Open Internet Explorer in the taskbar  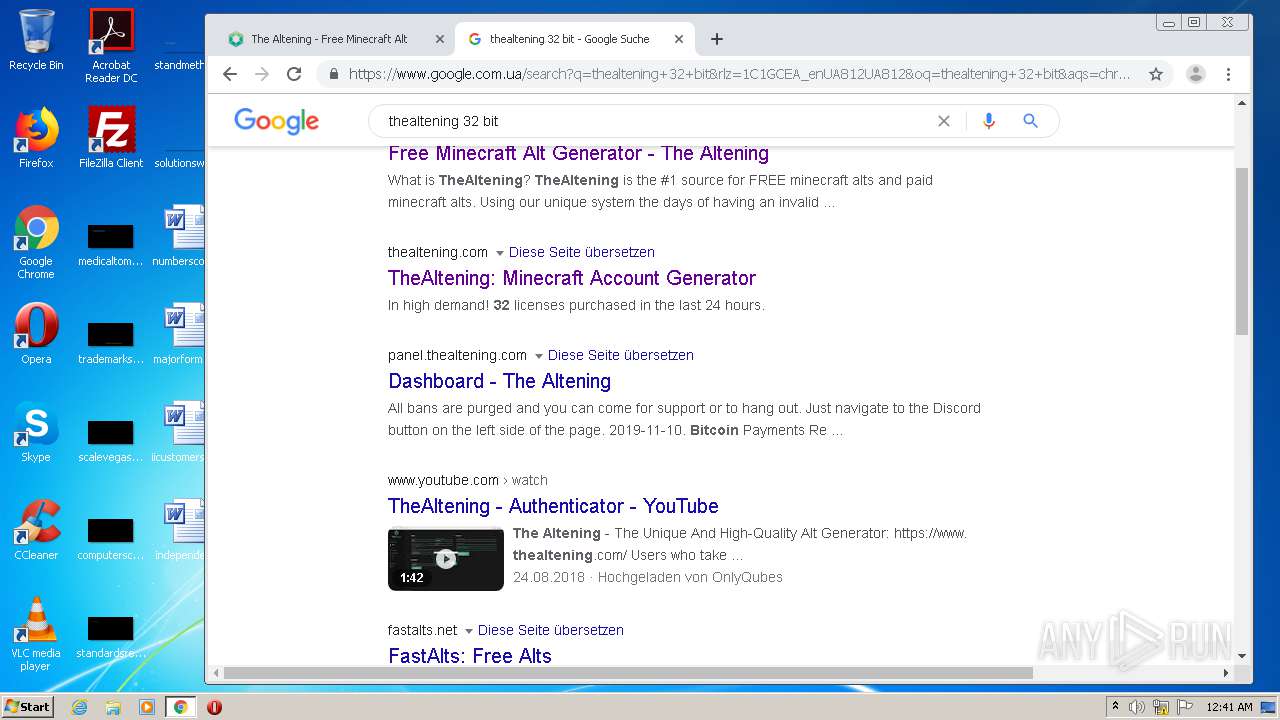click(80, 707)
